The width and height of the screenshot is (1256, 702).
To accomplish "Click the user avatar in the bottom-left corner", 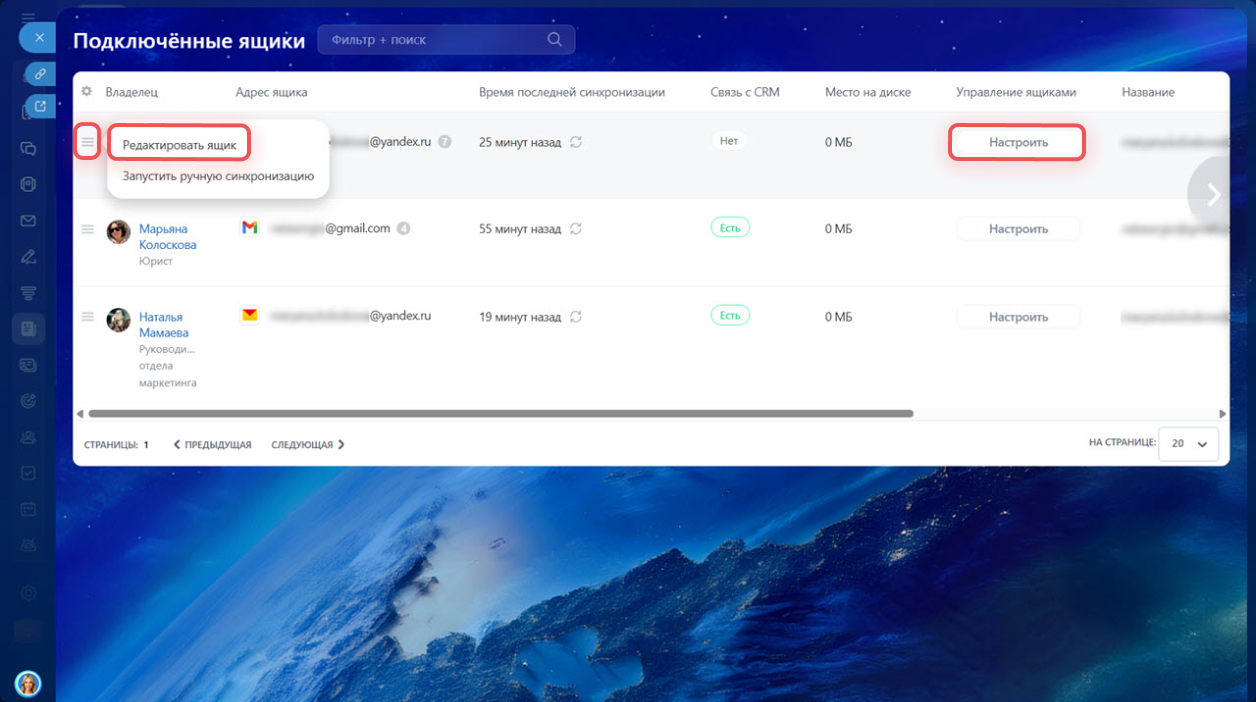I will pyautogui.click(x=28, y=683).
